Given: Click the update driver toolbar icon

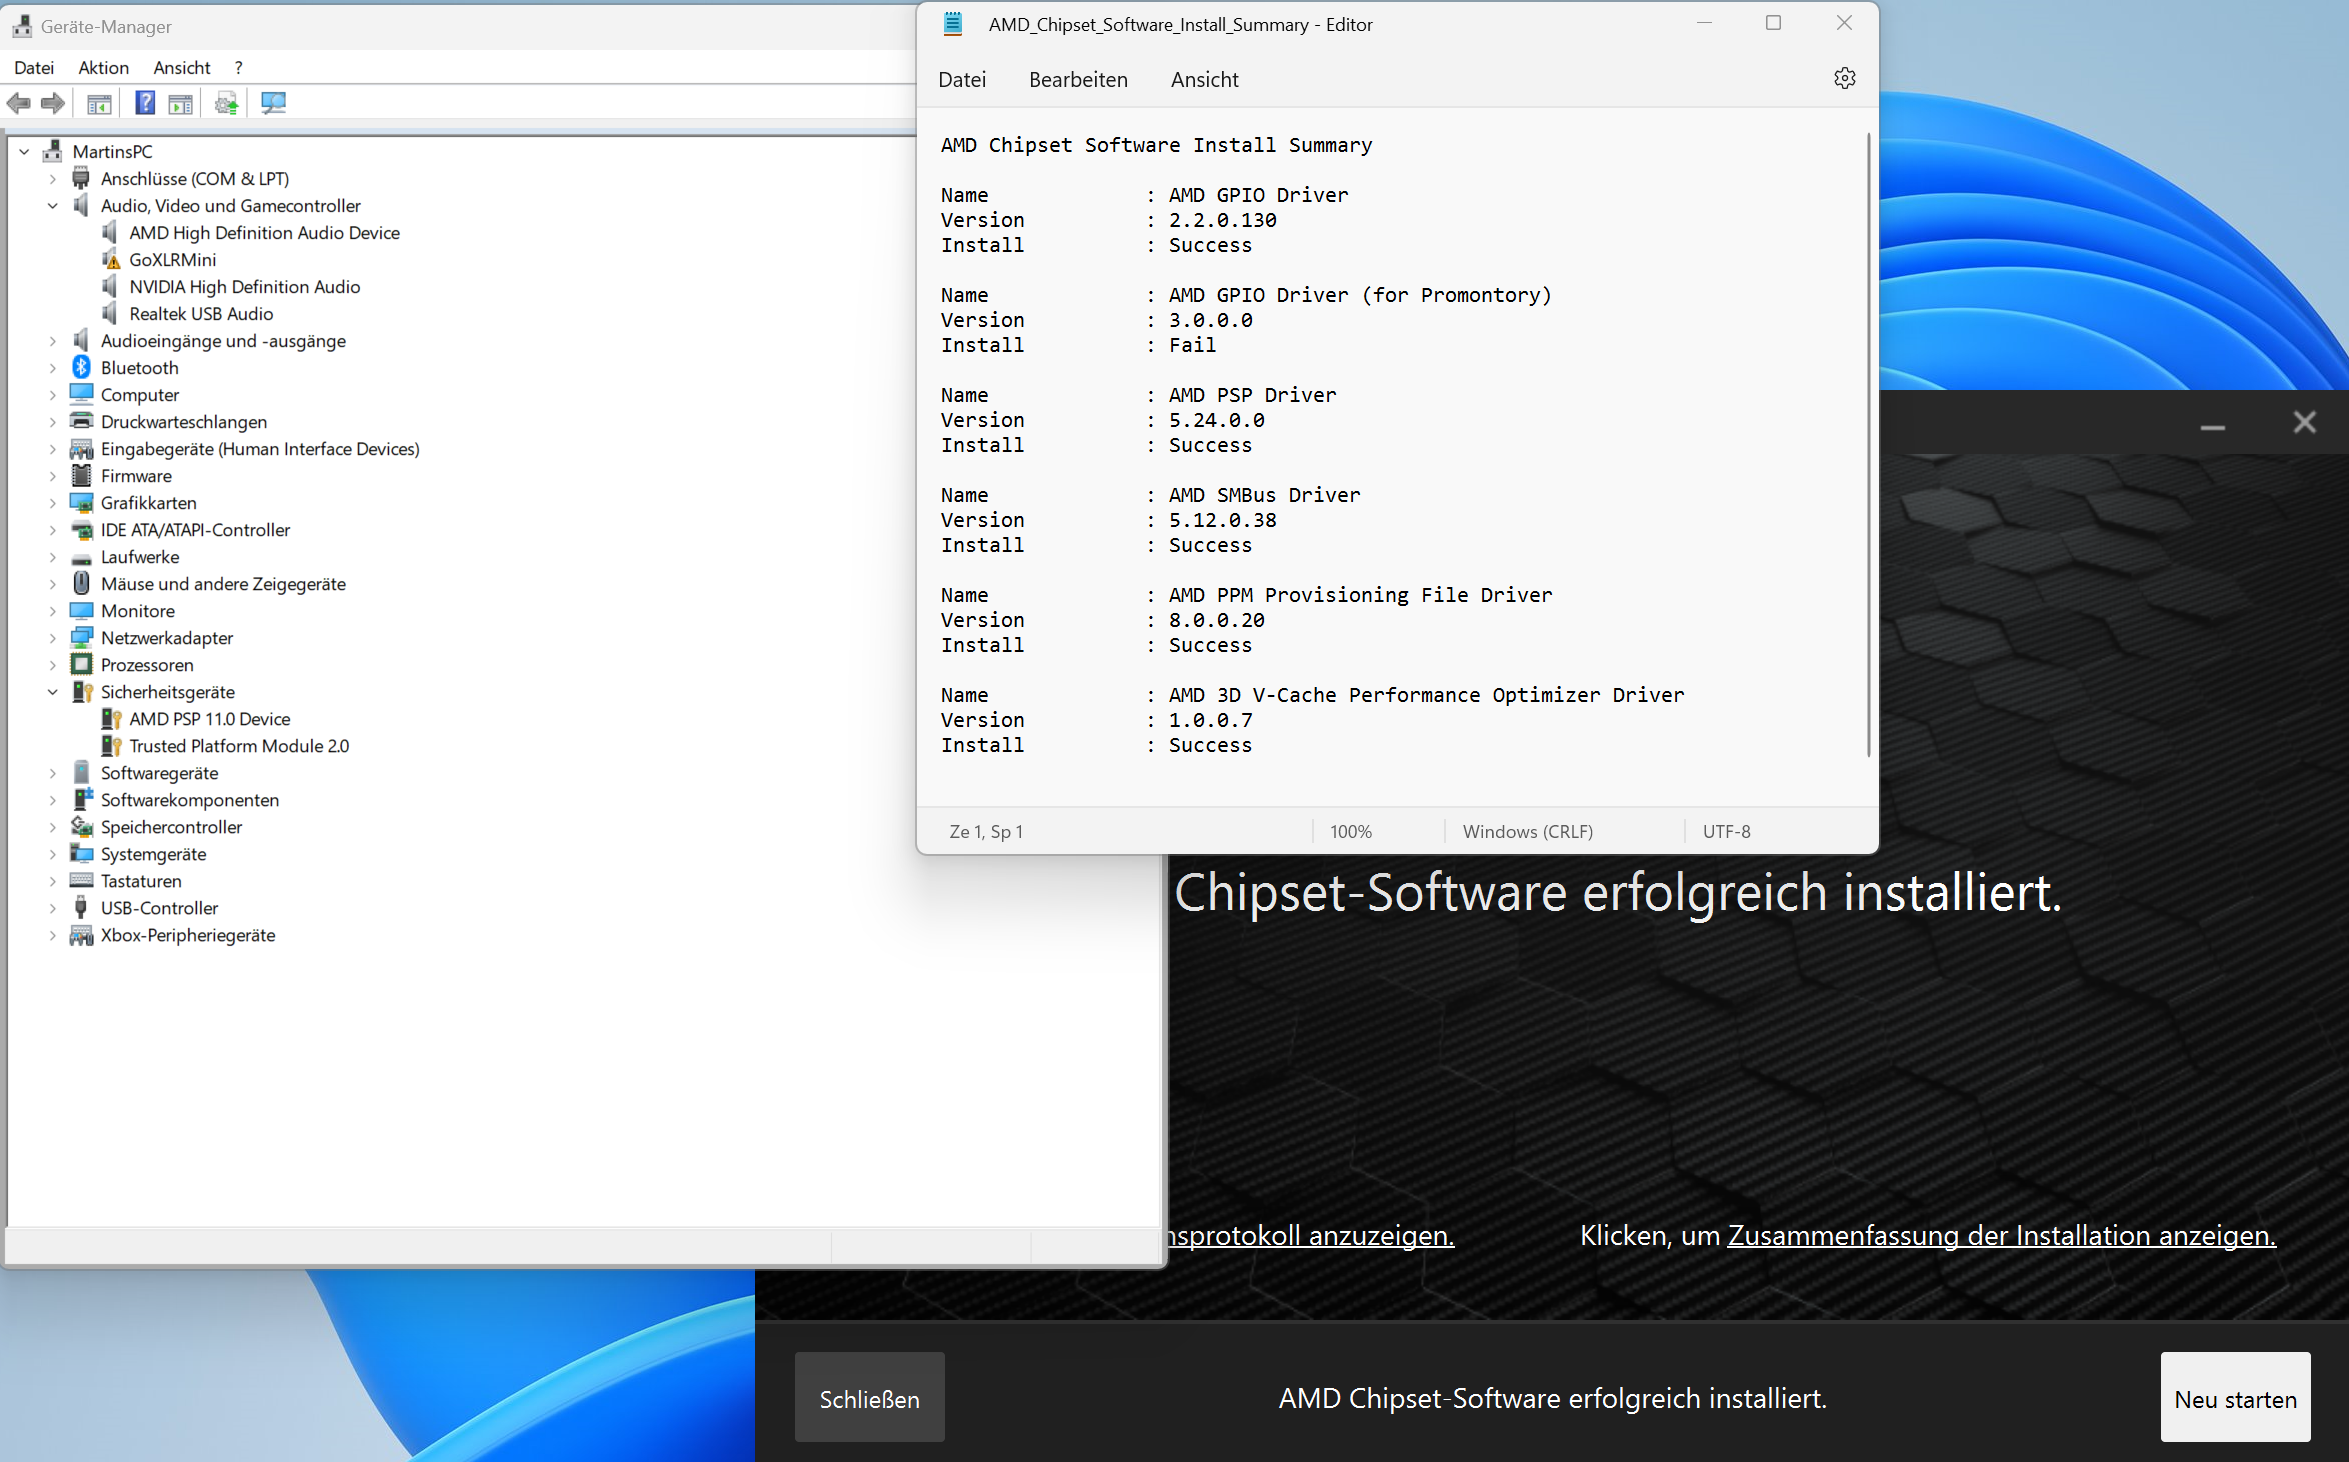Looking at the screenshot, I should coord(227,103).
